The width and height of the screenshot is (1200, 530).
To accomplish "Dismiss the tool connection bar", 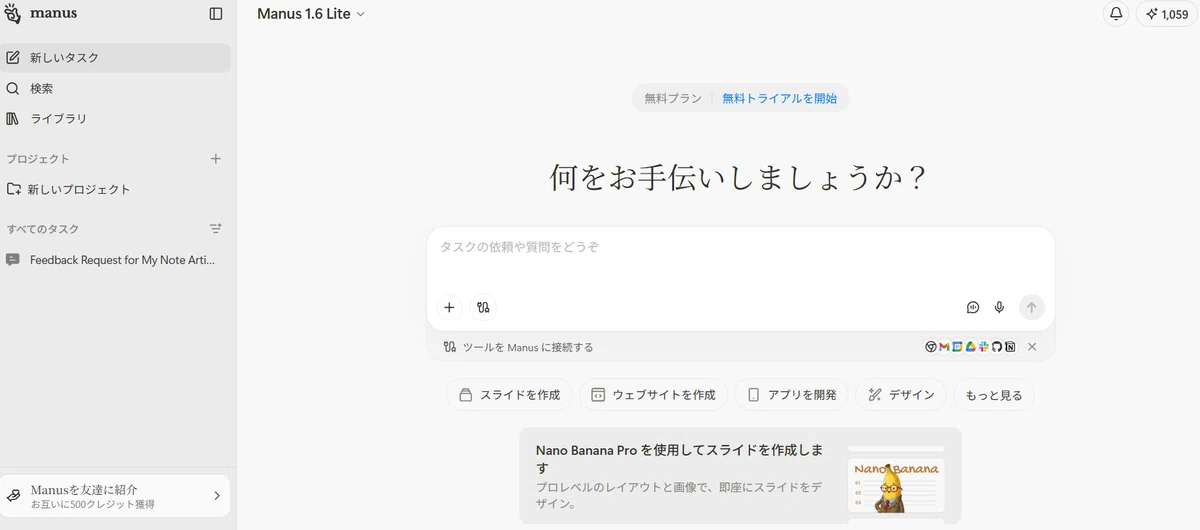I will click(1032, 347).
